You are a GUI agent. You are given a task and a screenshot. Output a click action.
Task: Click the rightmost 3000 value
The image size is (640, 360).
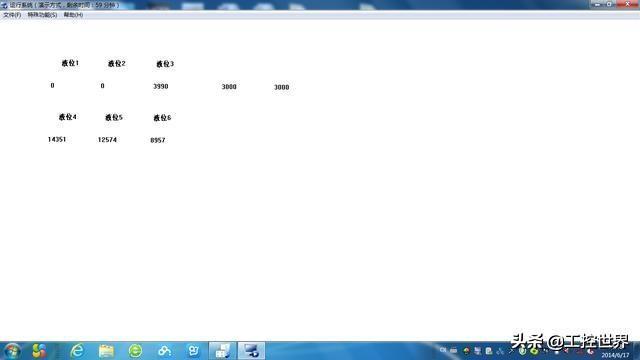coord(282,87)
